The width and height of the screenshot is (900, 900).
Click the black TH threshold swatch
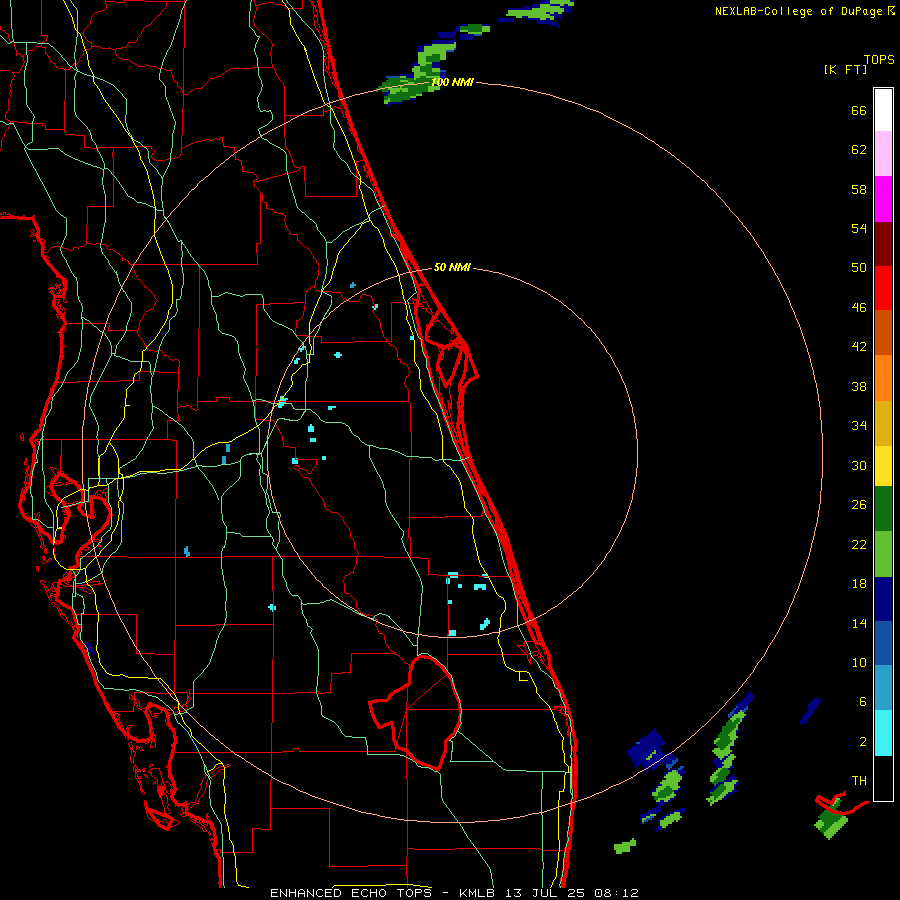[x=883, y=778]
